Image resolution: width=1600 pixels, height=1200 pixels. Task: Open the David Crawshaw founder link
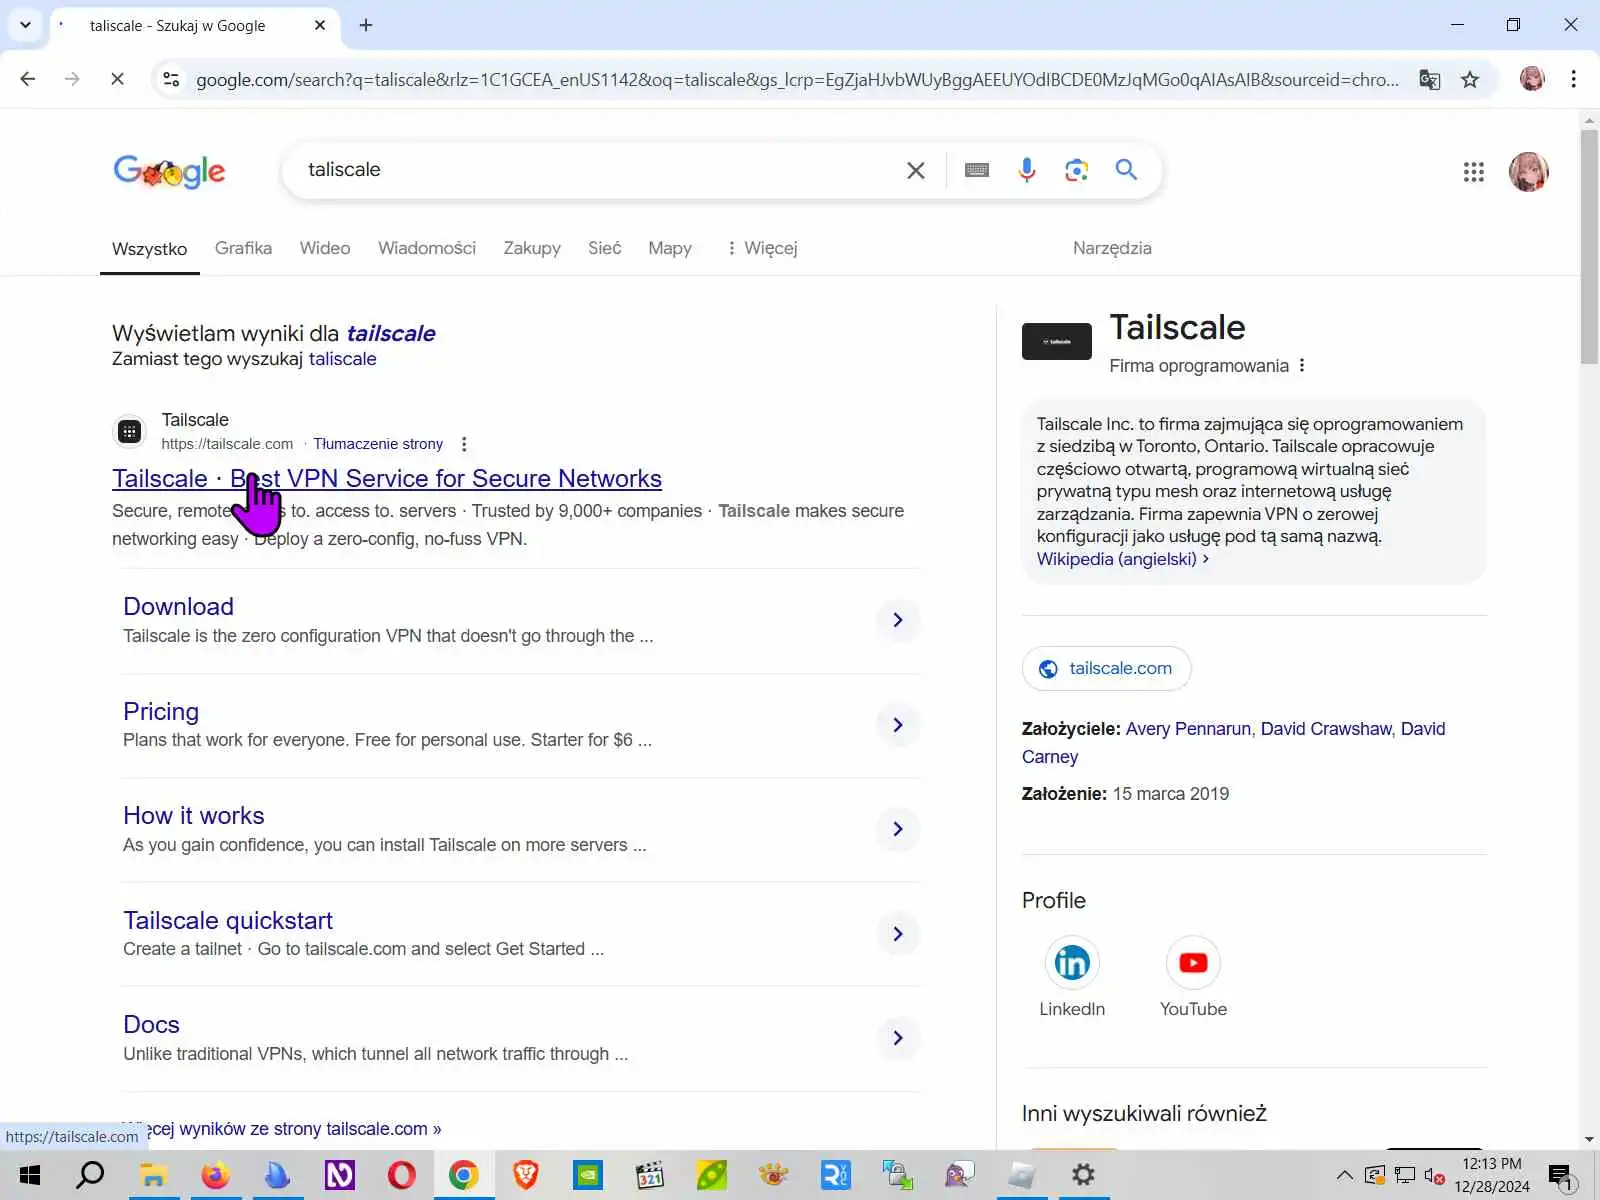point(1326,729)
